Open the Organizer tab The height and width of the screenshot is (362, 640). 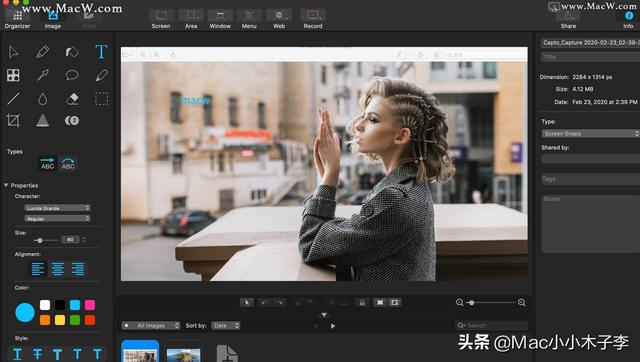[x=17, y=19]
